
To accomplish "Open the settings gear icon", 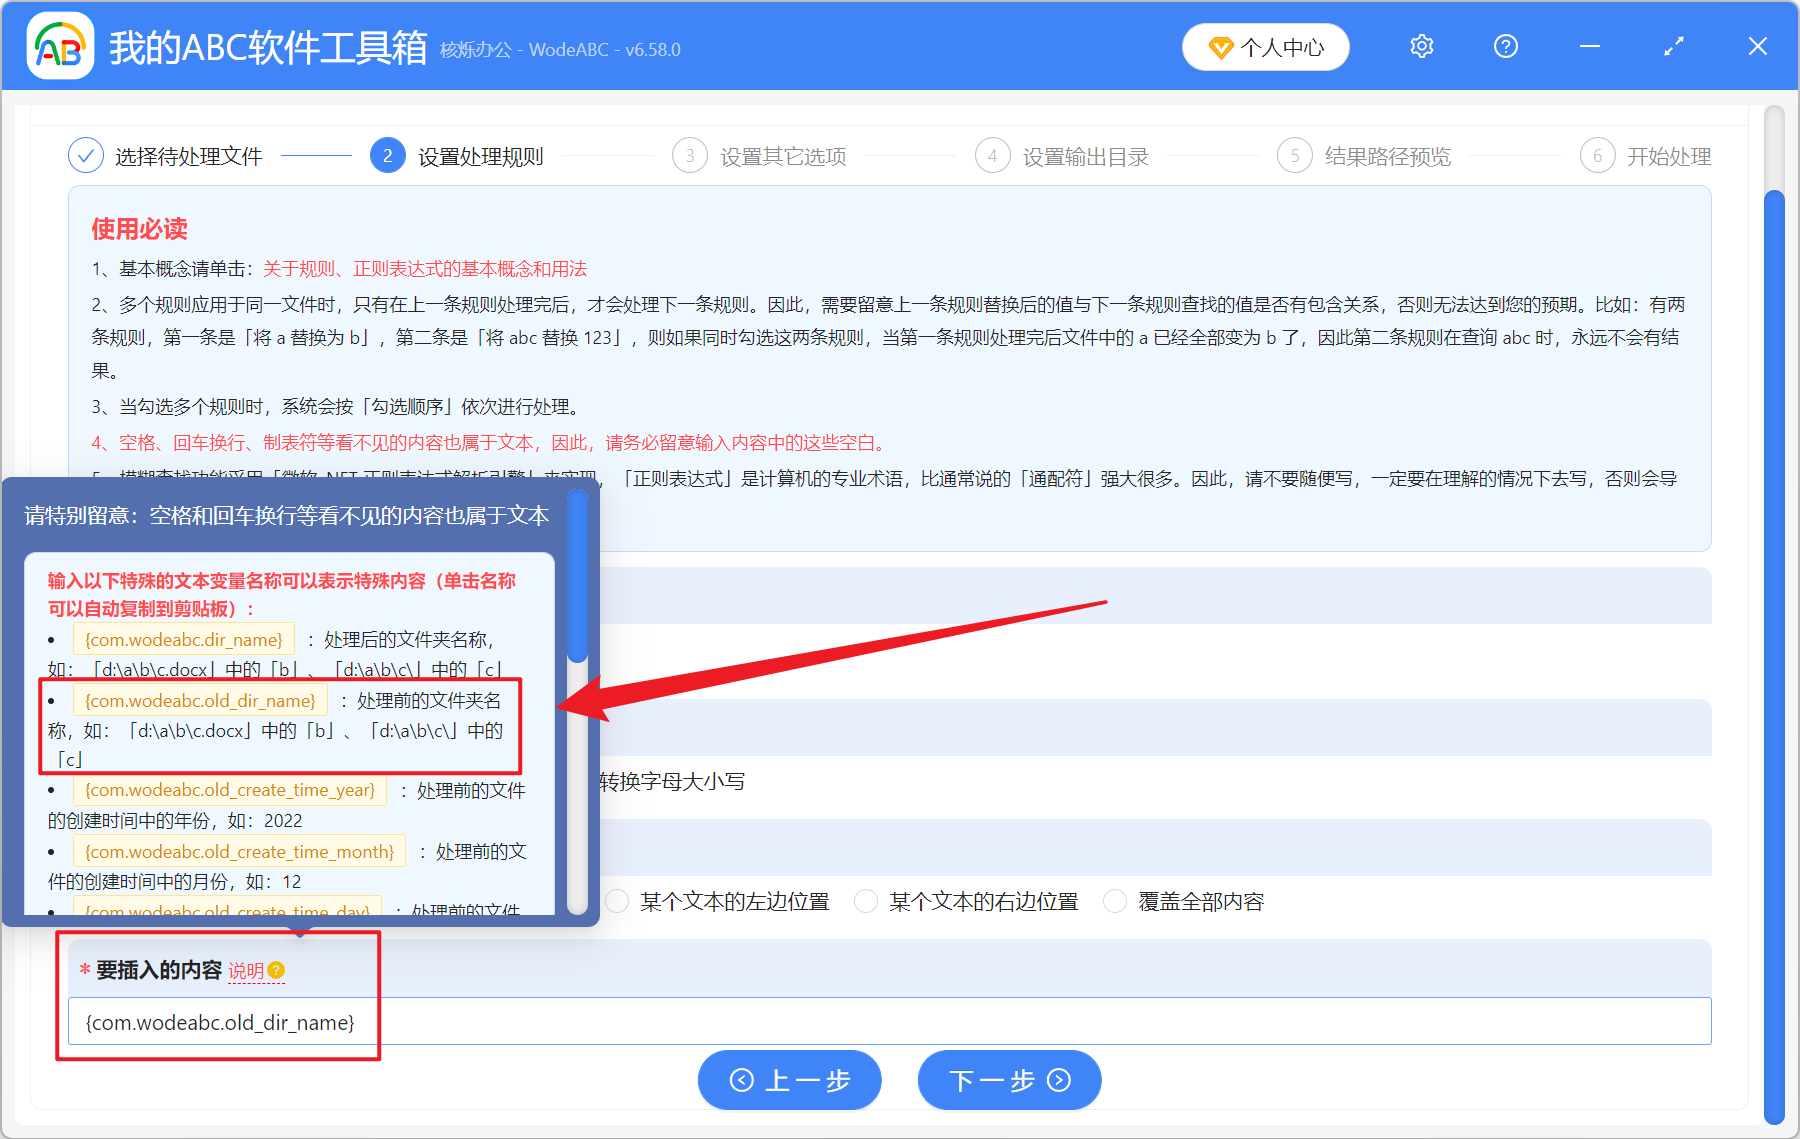I will 1420,46.
